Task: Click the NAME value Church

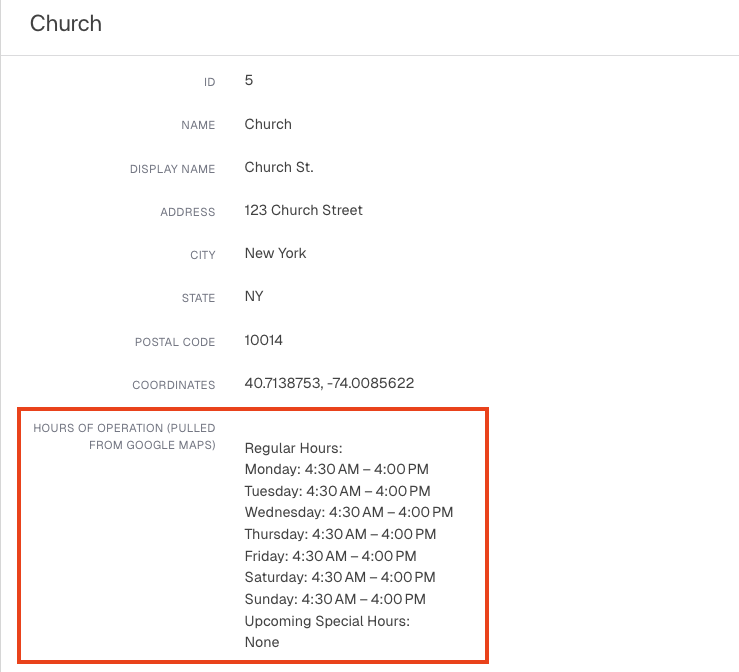Action: click(x=268, y=124)
